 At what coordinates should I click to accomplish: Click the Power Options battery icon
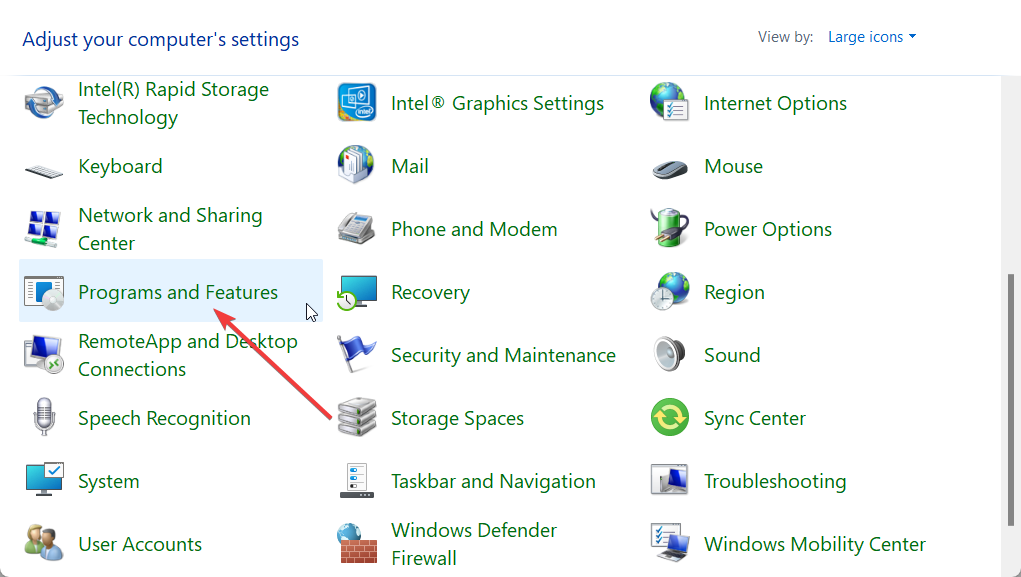(669, 229)
